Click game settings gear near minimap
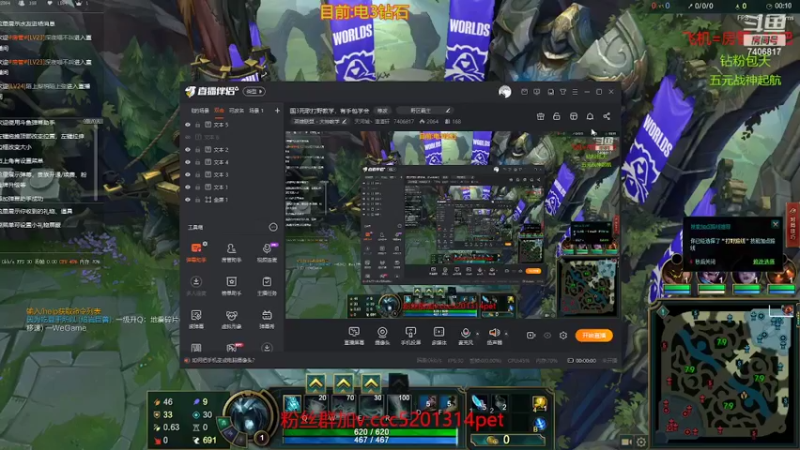This screenshot has height=450, width=800. 641,442
